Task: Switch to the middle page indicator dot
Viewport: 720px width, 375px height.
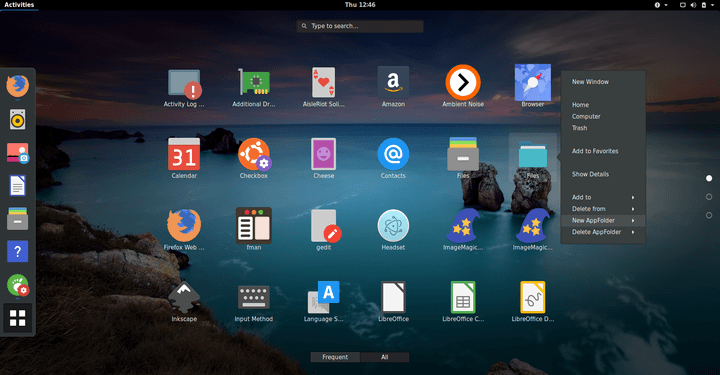Action: (709, 196)
